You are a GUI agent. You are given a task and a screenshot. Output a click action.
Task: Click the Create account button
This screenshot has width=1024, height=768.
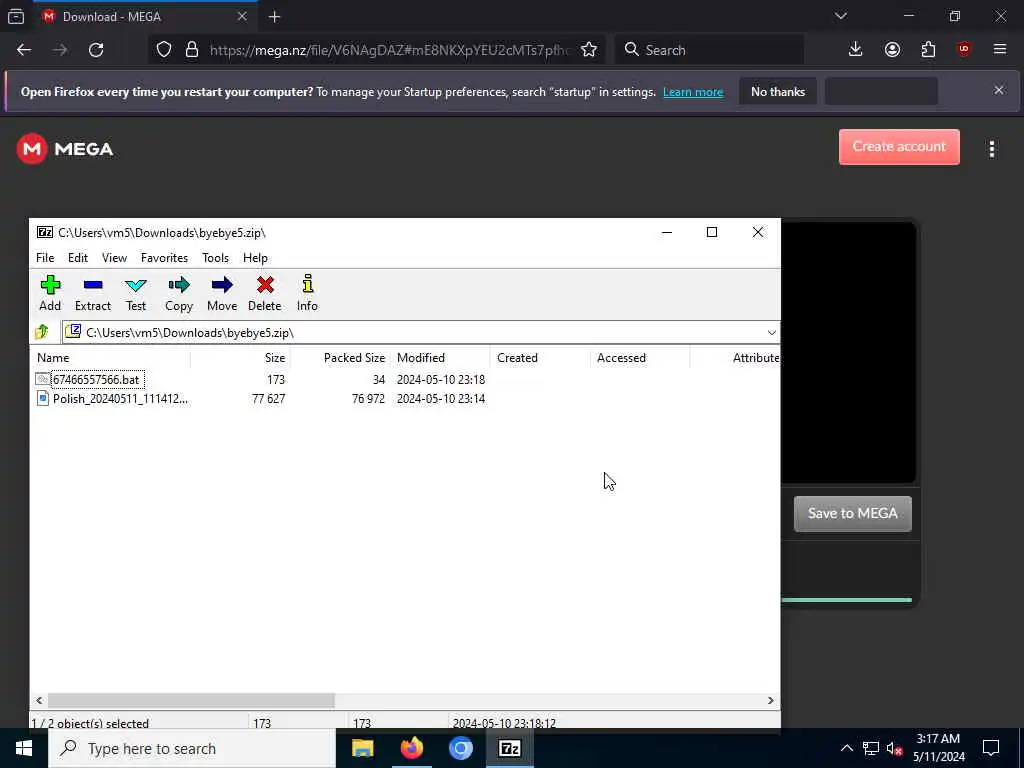point(899,147)
